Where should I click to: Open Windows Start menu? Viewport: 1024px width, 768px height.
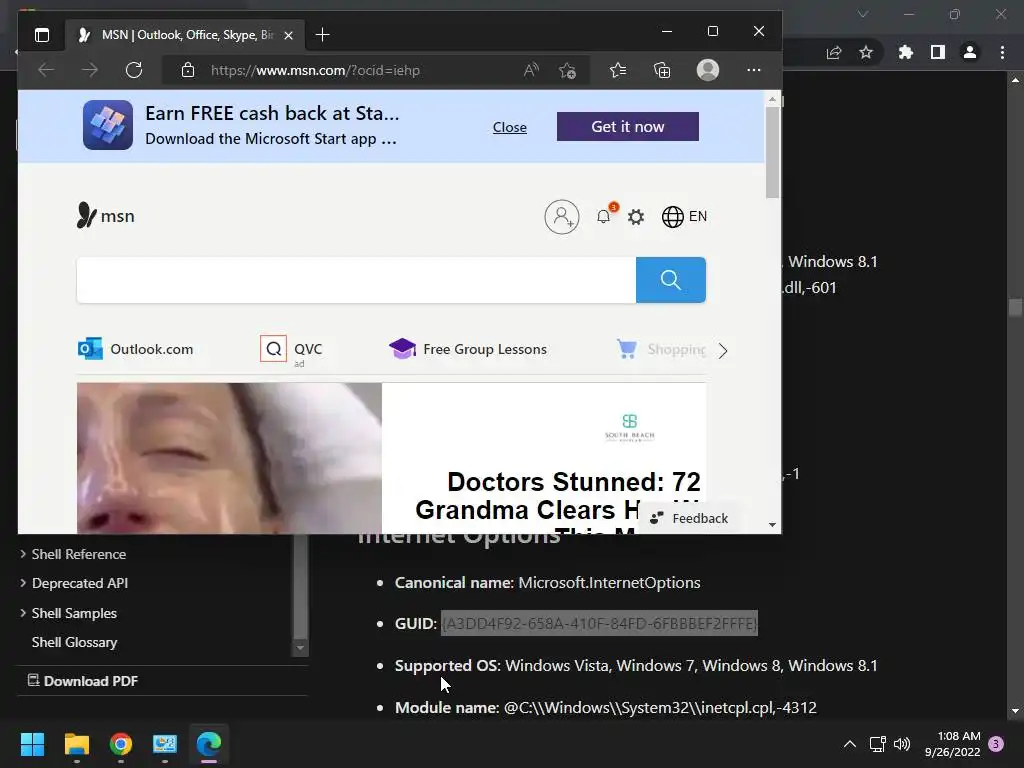coord(32,744)
